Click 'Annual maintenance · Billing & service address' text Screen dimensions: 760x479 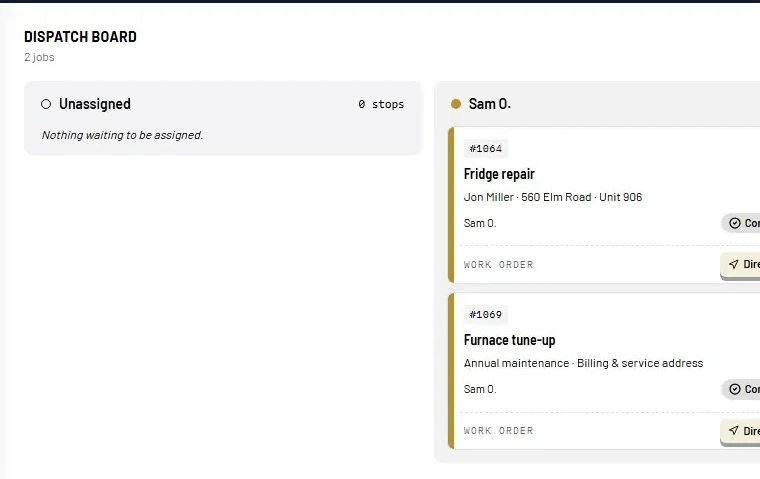pyautogui.click(x=583, y=363)
